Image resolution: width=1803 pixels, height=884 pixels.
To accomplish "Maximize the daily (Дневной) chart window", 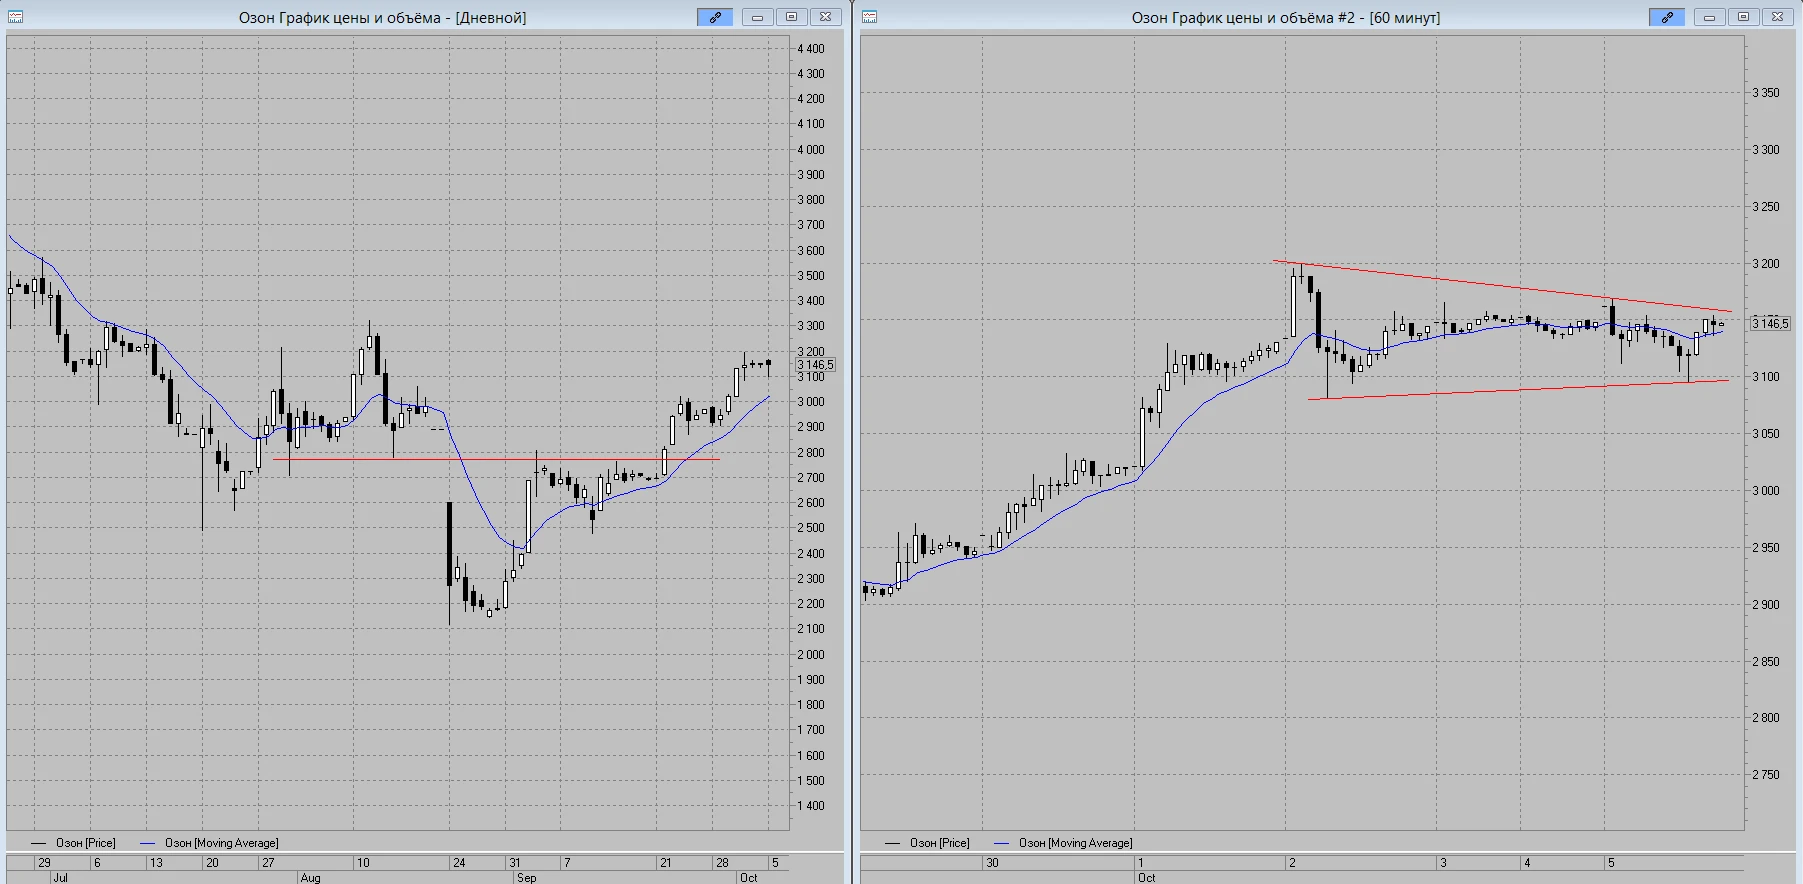I will [x=791, y=17].
